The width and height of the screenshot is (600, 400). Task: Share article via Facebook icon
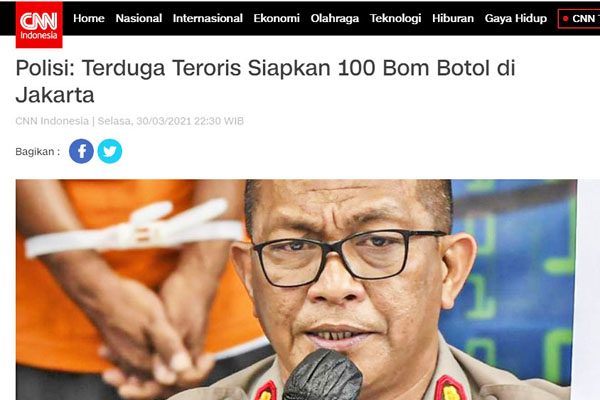[81, 151]
